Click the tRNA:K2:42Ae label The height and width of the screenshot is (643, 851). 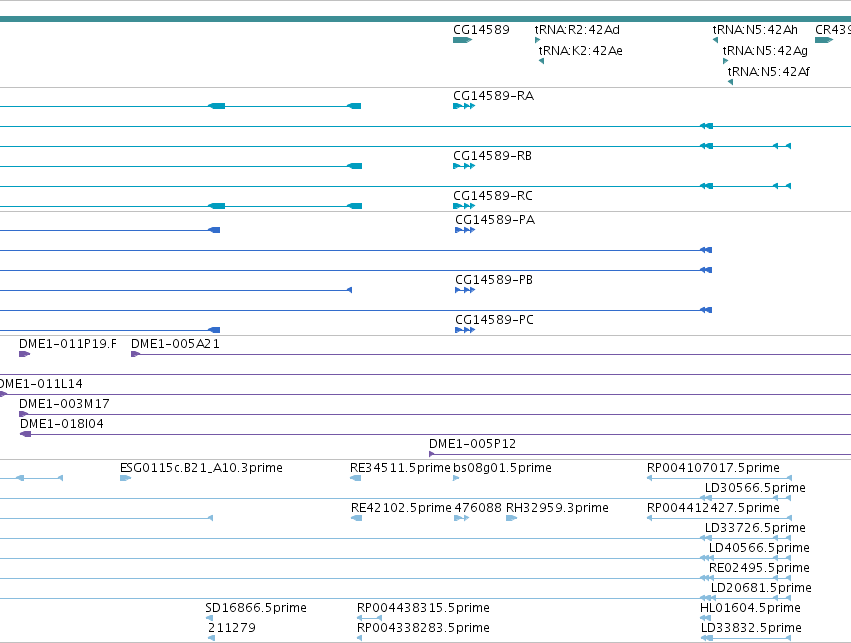(581, 51)
